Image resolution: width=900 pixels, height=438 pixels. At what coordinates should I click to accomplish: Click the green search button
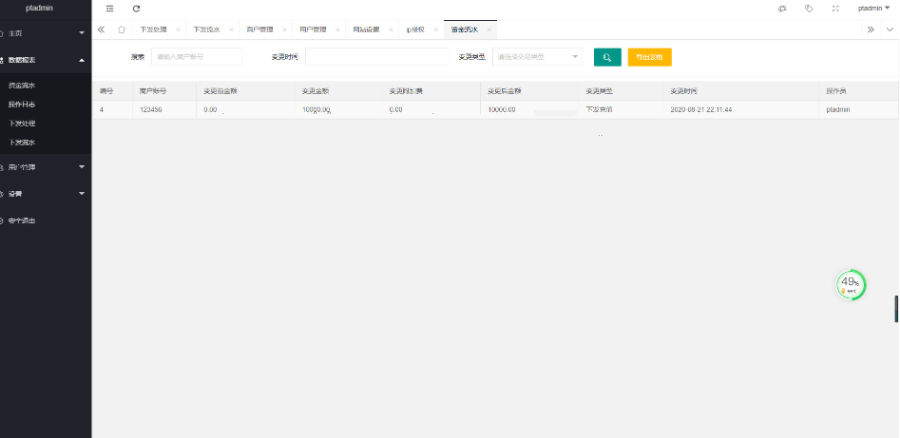(607, 57)
